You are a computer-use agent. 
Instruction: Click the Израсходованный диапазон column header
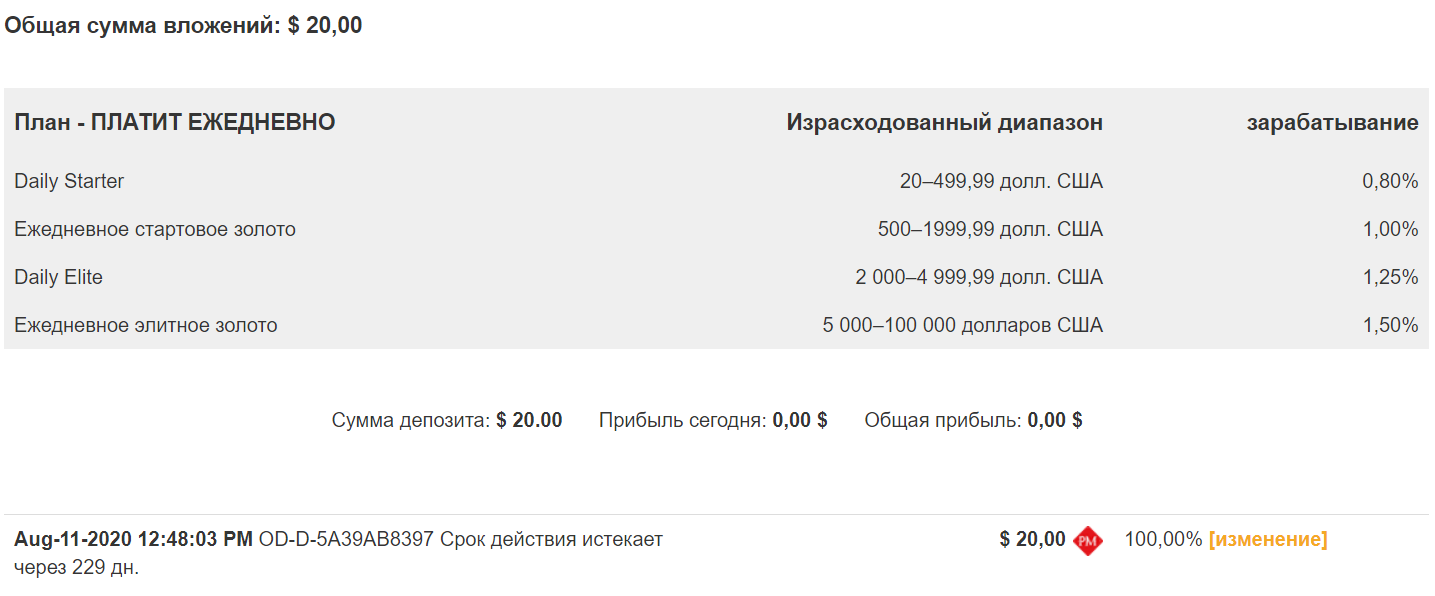[944, 123]
